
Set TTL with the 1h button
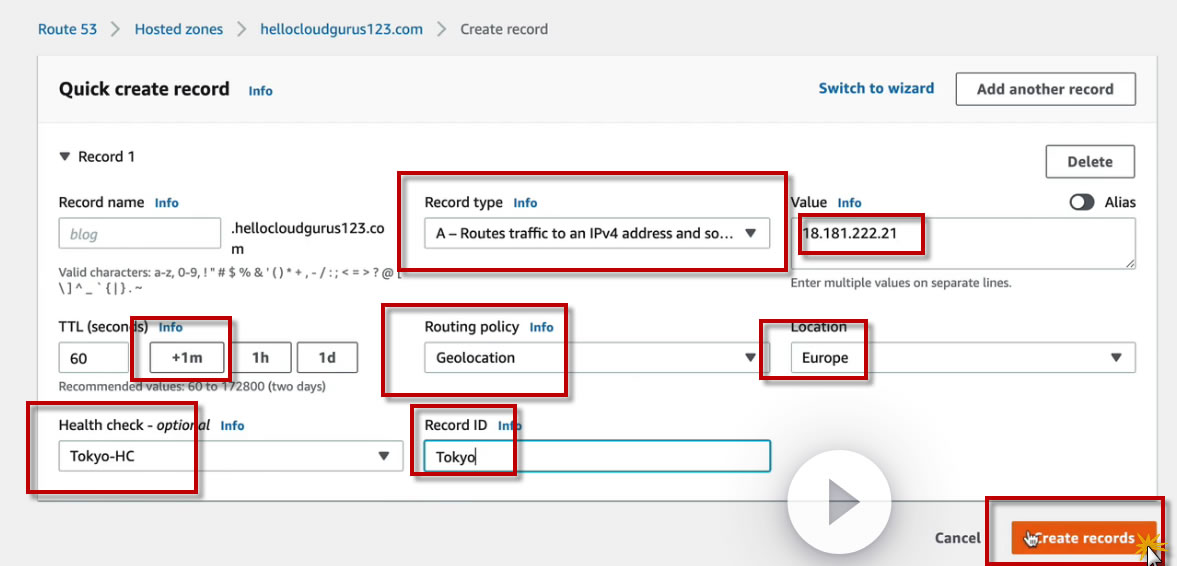pos(260,358)
